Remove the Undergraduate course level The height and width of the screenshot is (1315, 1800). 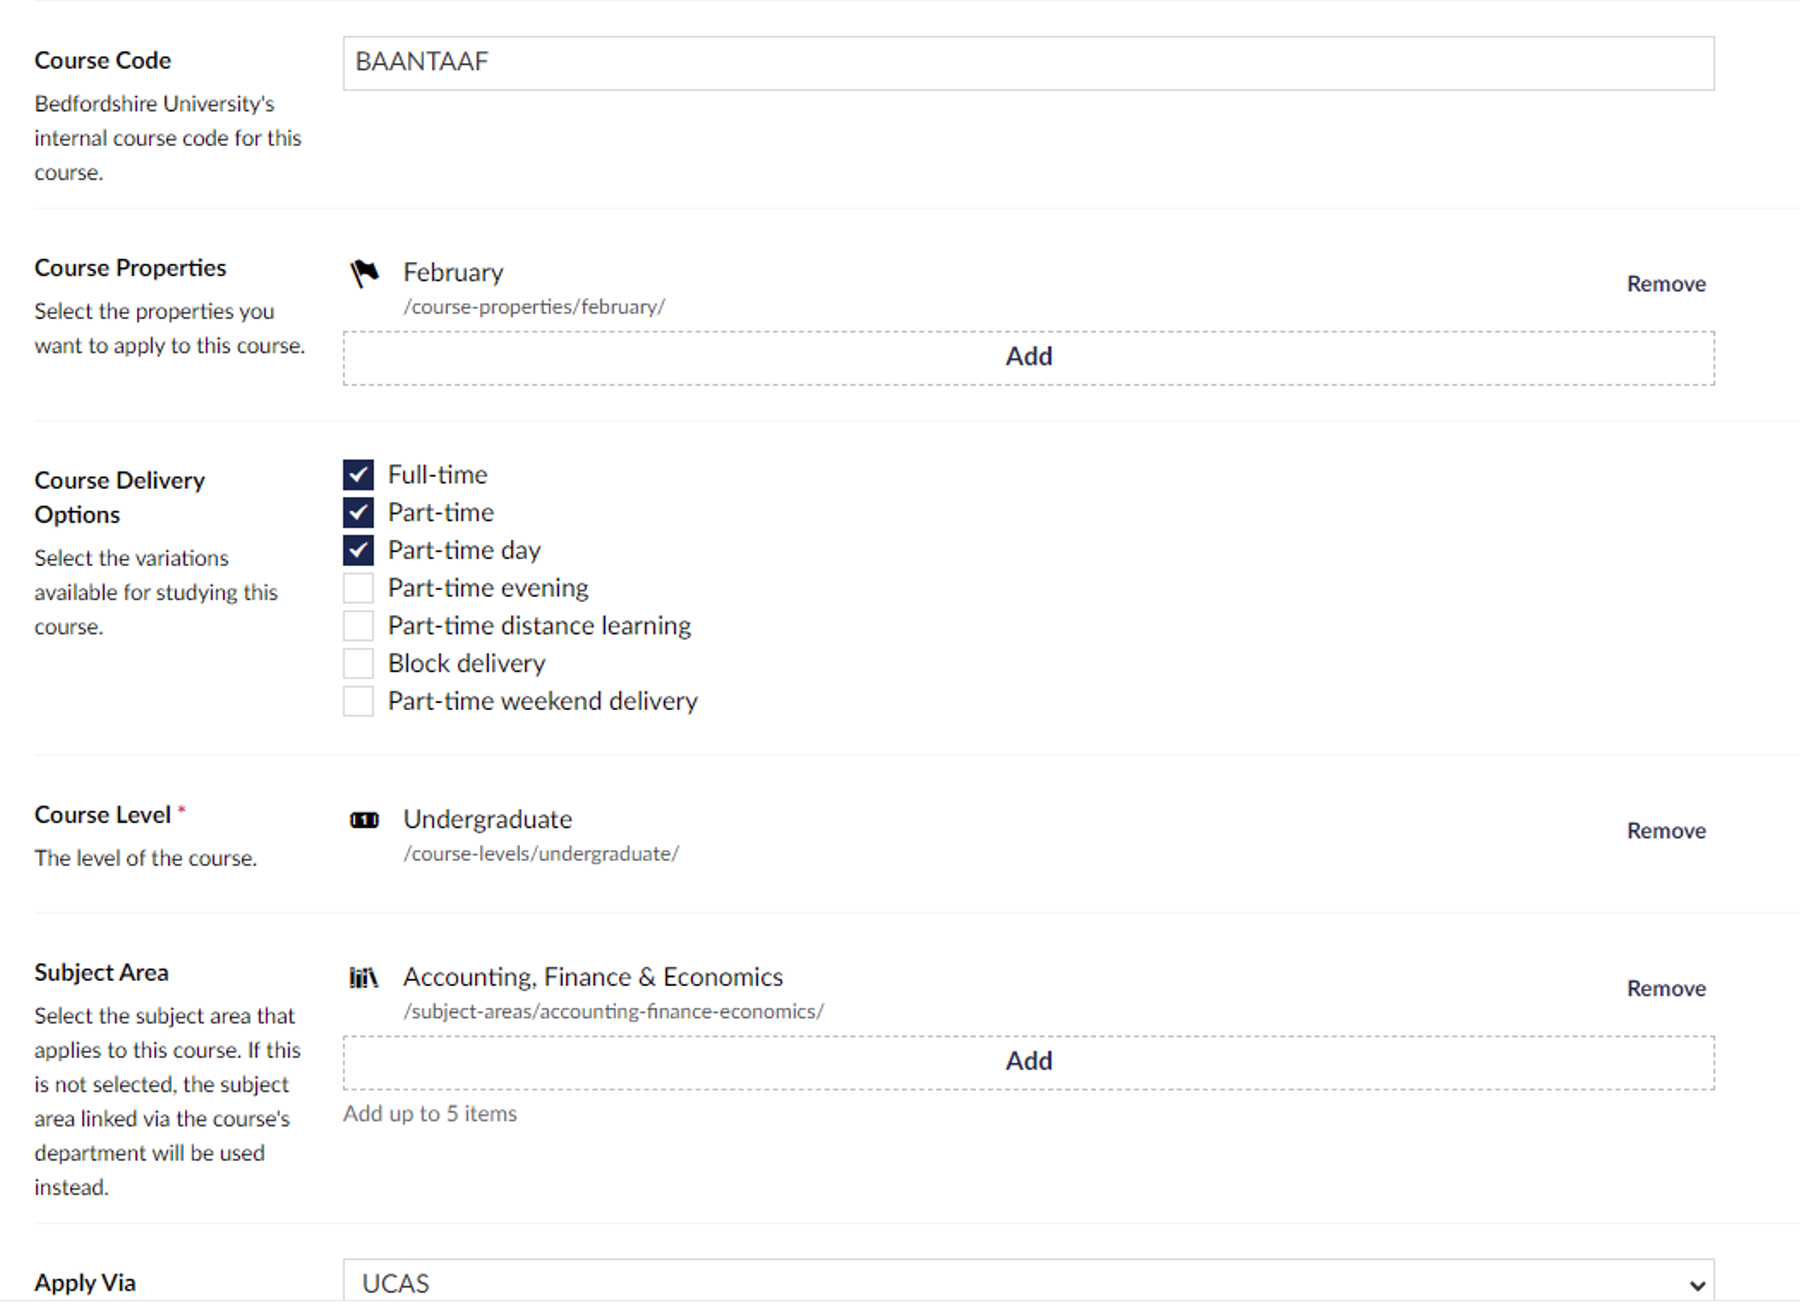(x=1665, y=830)
